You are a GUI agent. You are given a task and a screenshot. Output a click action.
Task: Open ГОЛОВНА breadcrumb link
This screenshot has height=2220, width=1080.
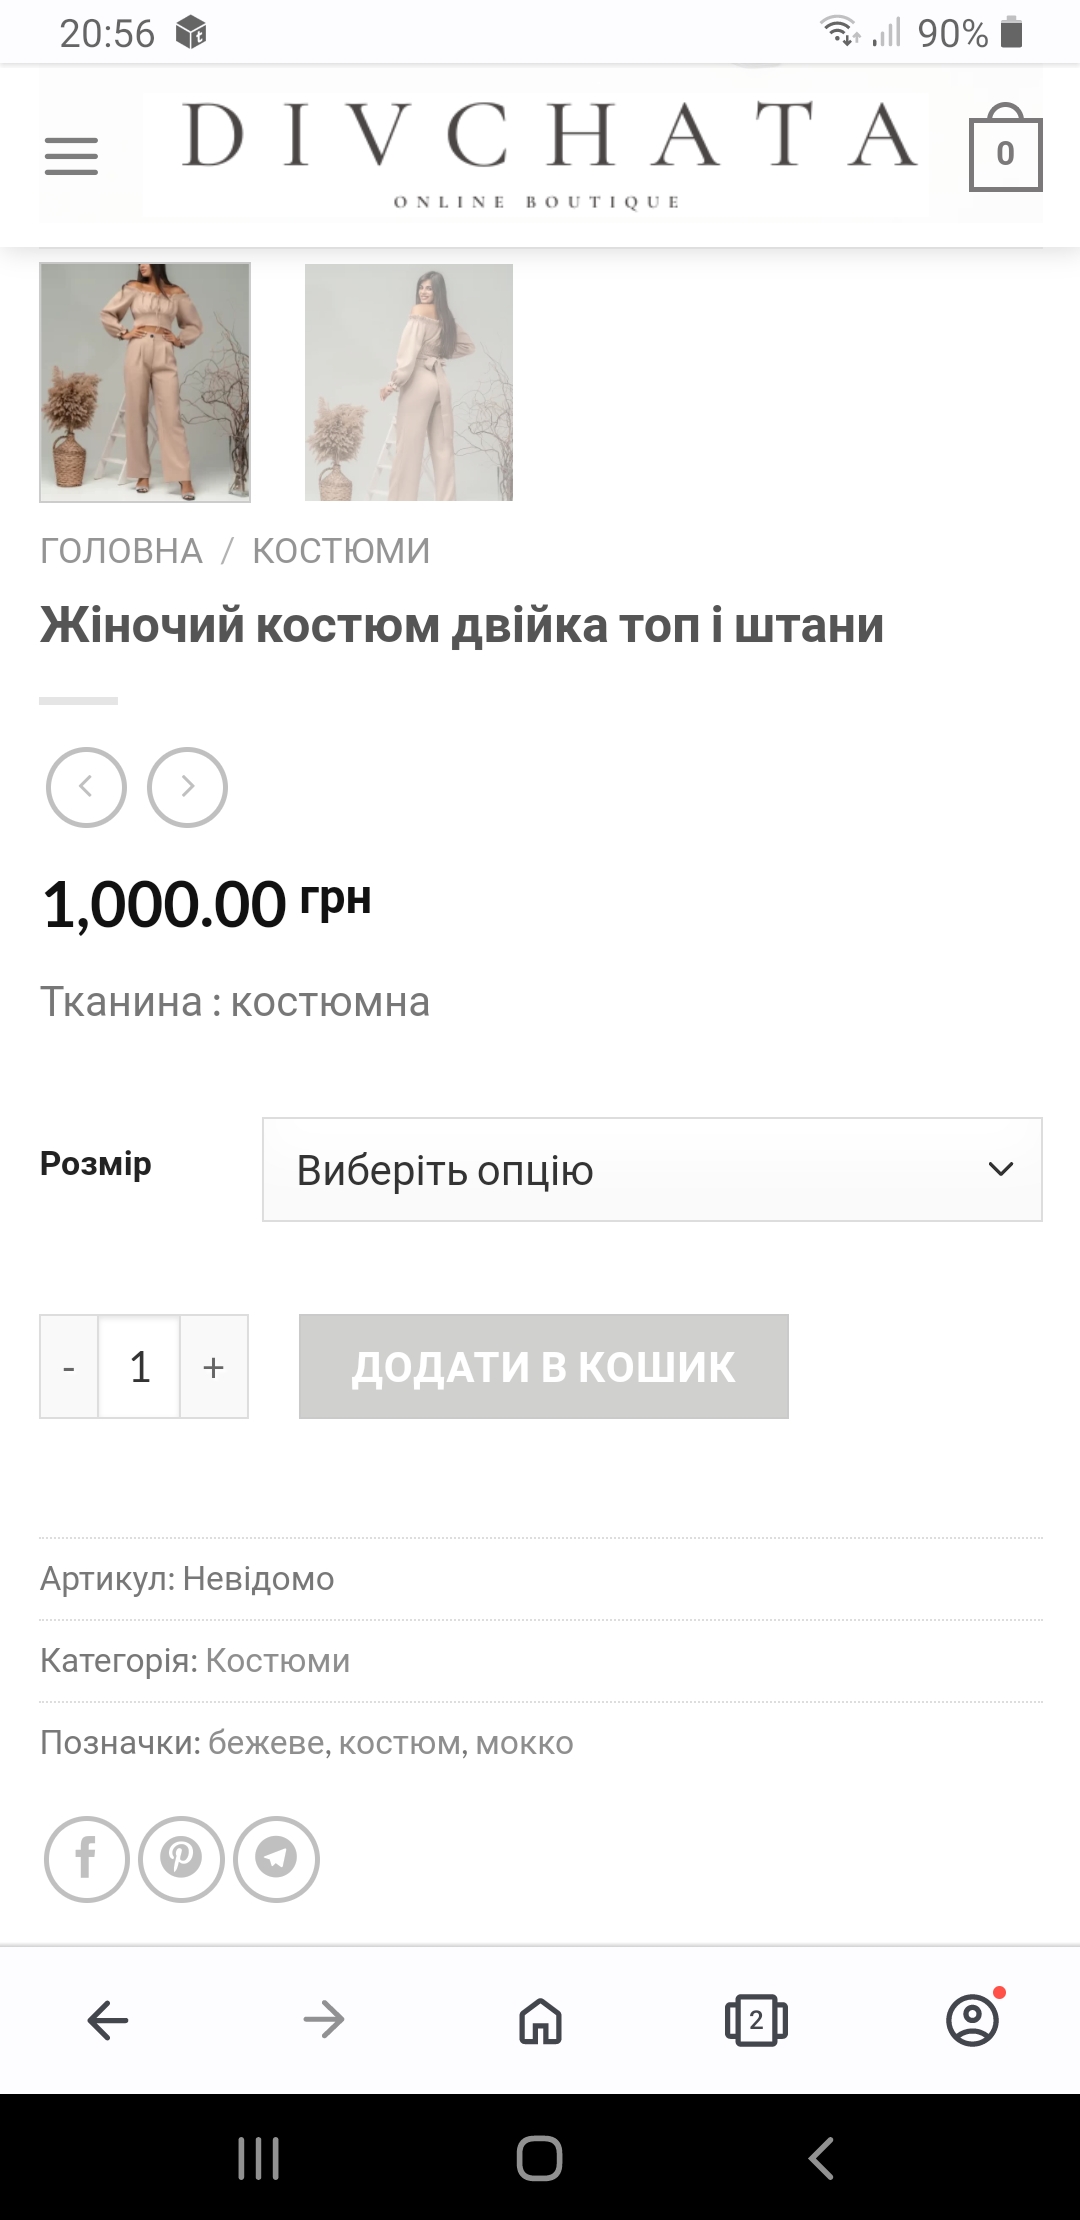pyautogui.click(x=121, y=551)
